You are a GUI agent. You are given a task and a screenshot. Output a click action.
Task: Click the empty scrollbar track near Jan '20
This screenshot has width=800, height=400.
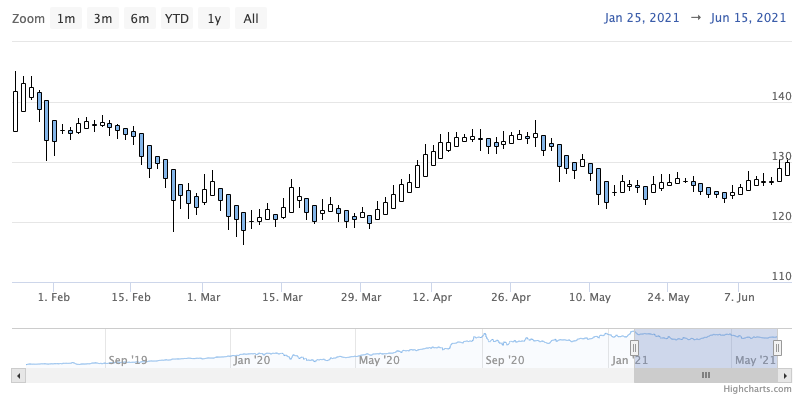[250, 375]
